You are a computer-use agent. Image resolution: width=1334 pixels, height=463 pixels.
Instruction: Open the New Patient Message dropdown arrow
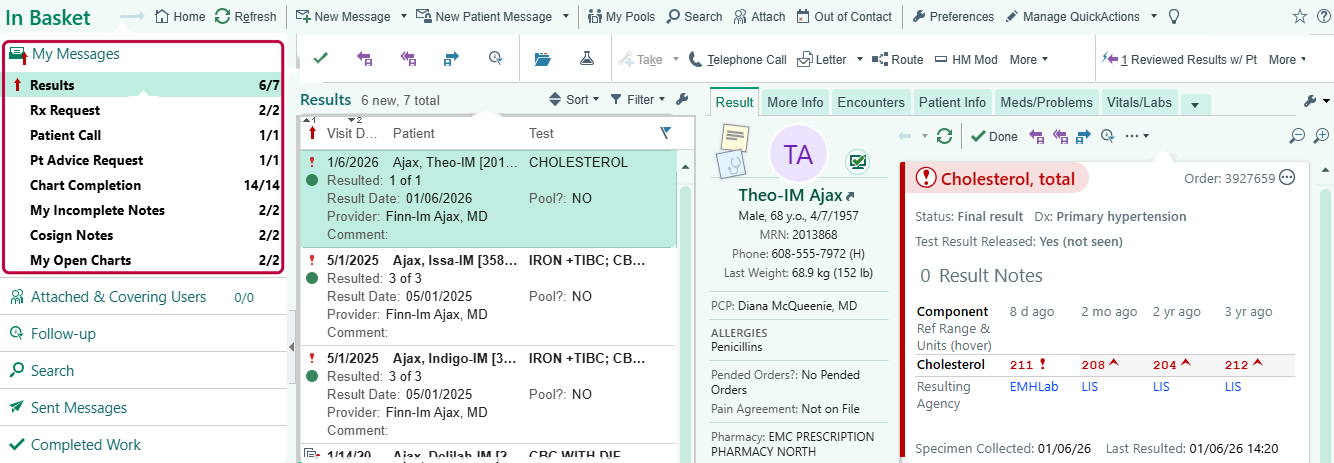[x=566, y=17]
